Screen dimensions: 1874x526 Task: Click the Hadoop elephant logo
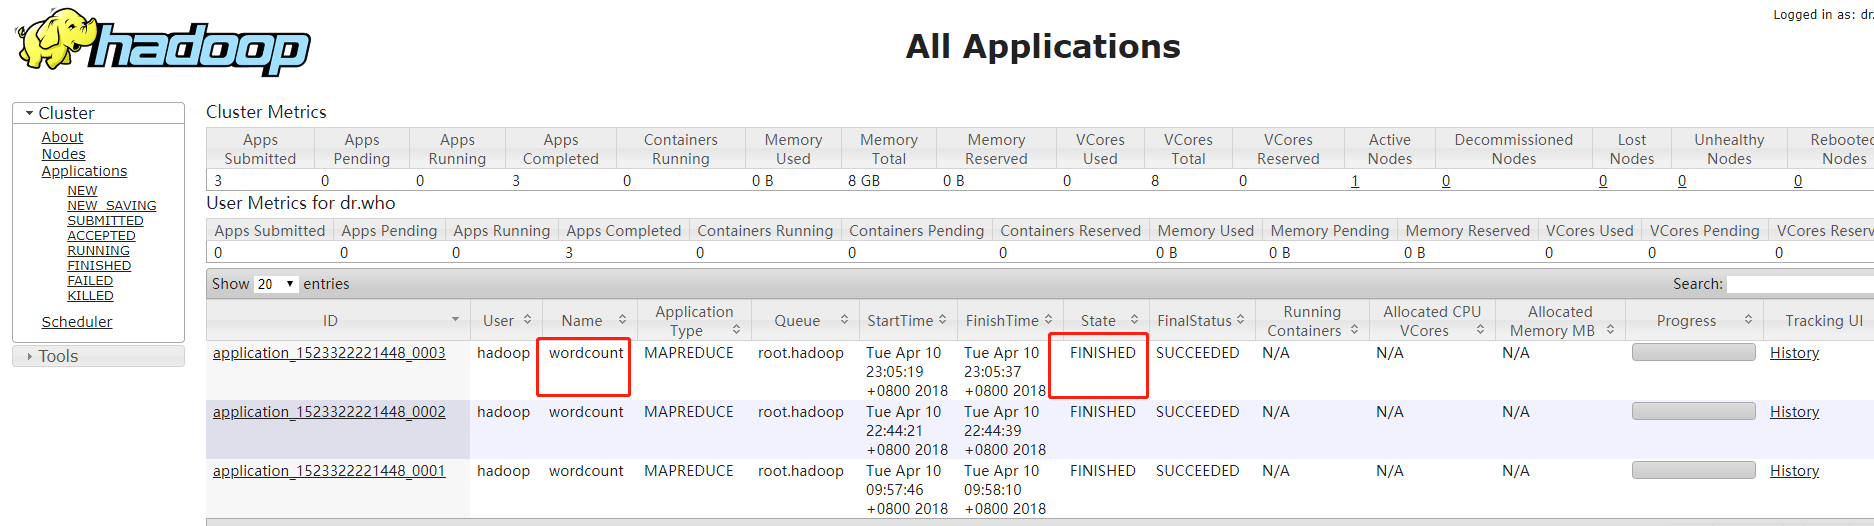(163, 42)
